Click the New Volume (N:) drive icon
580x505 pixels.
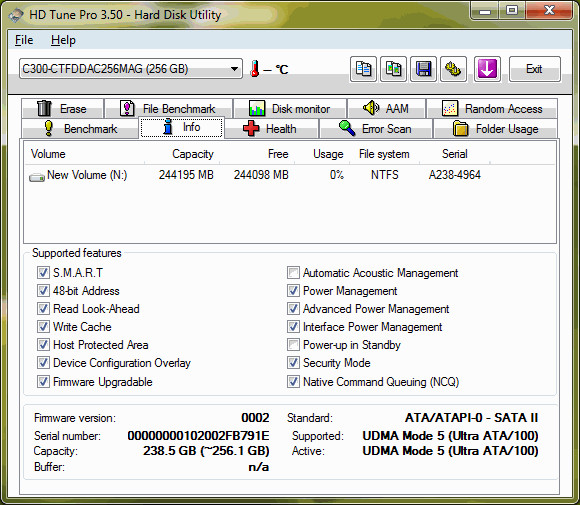pos(37,178)
